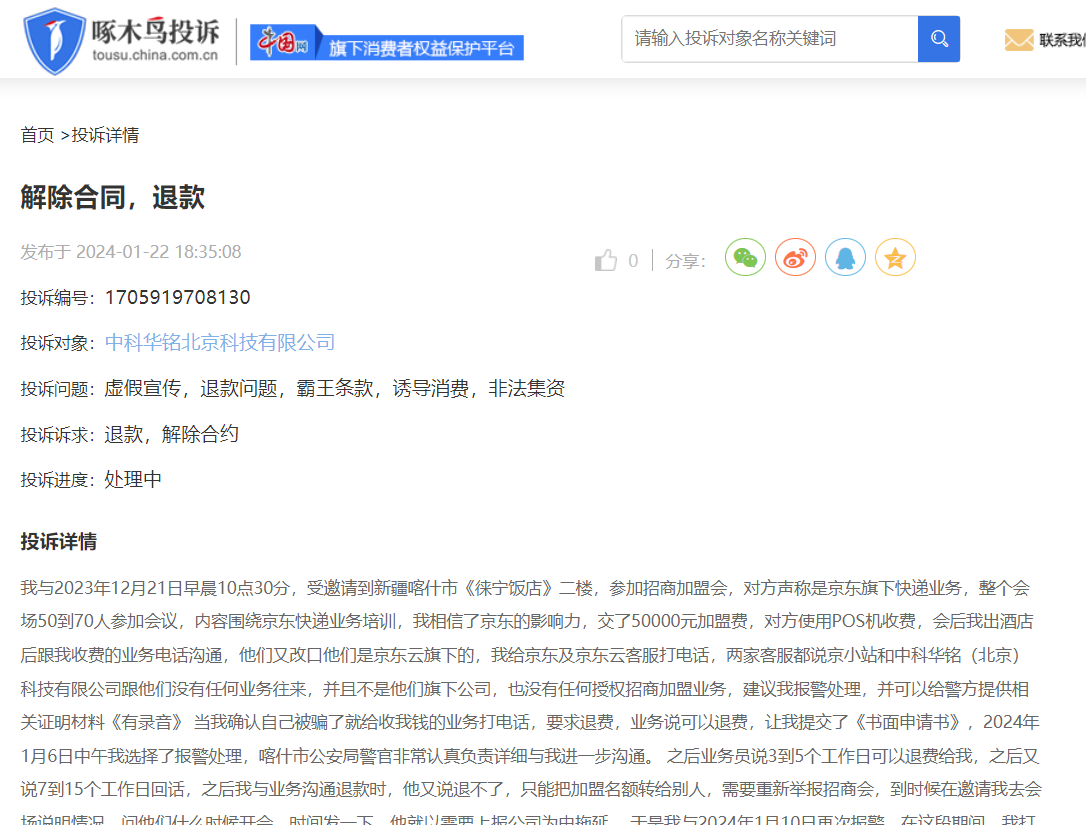The image size is (1086, 825).
Task: Like the complaint with thumbs-up icon
Action: pyautogui.click(x=605, y=260)
